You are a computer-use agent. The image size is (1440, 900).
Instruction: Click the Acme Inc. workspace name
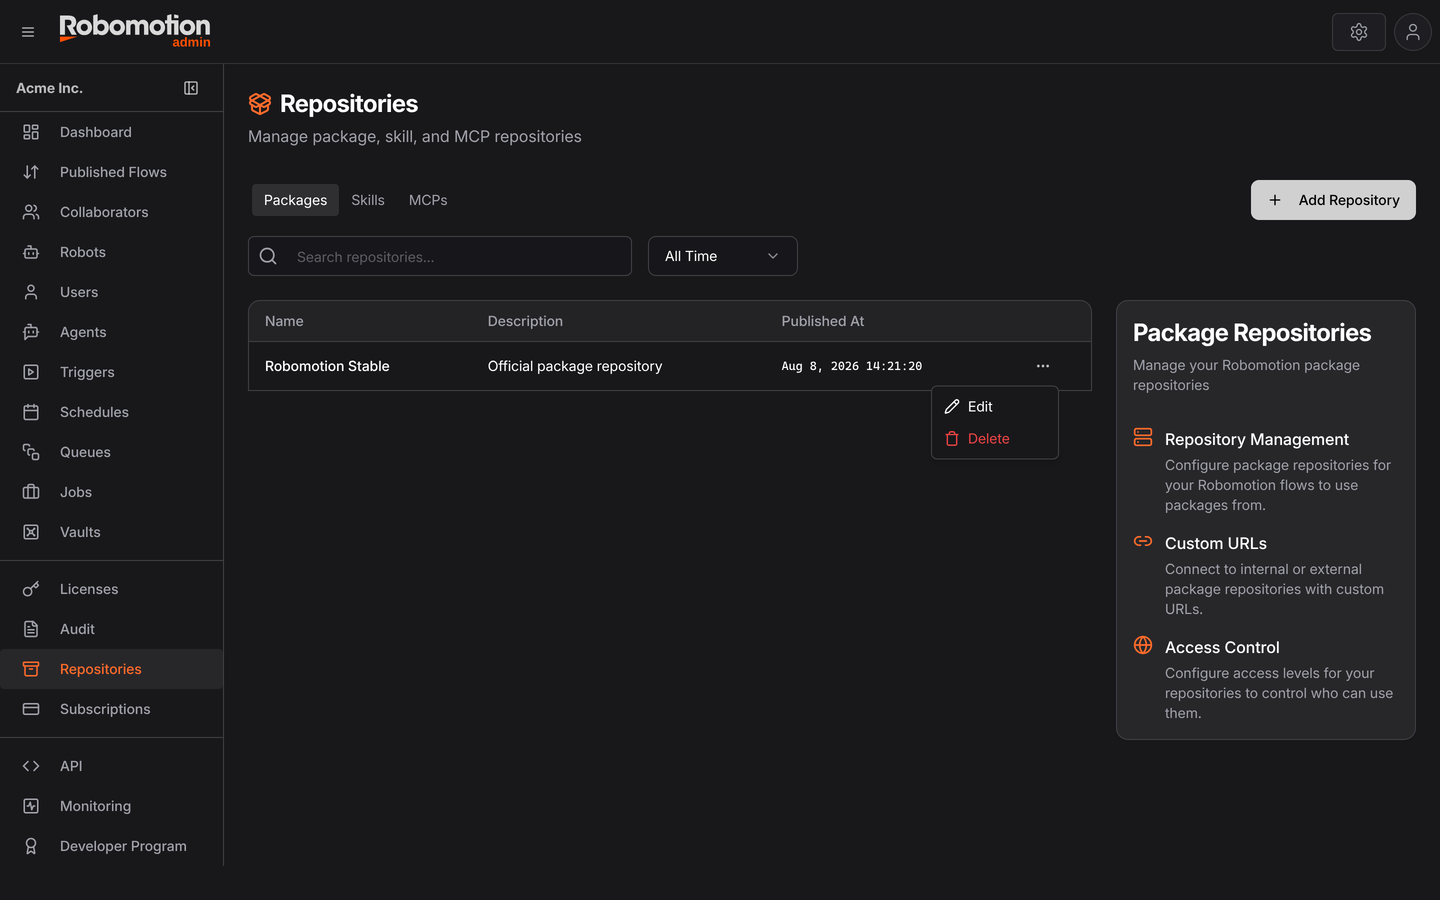point(49,88)
